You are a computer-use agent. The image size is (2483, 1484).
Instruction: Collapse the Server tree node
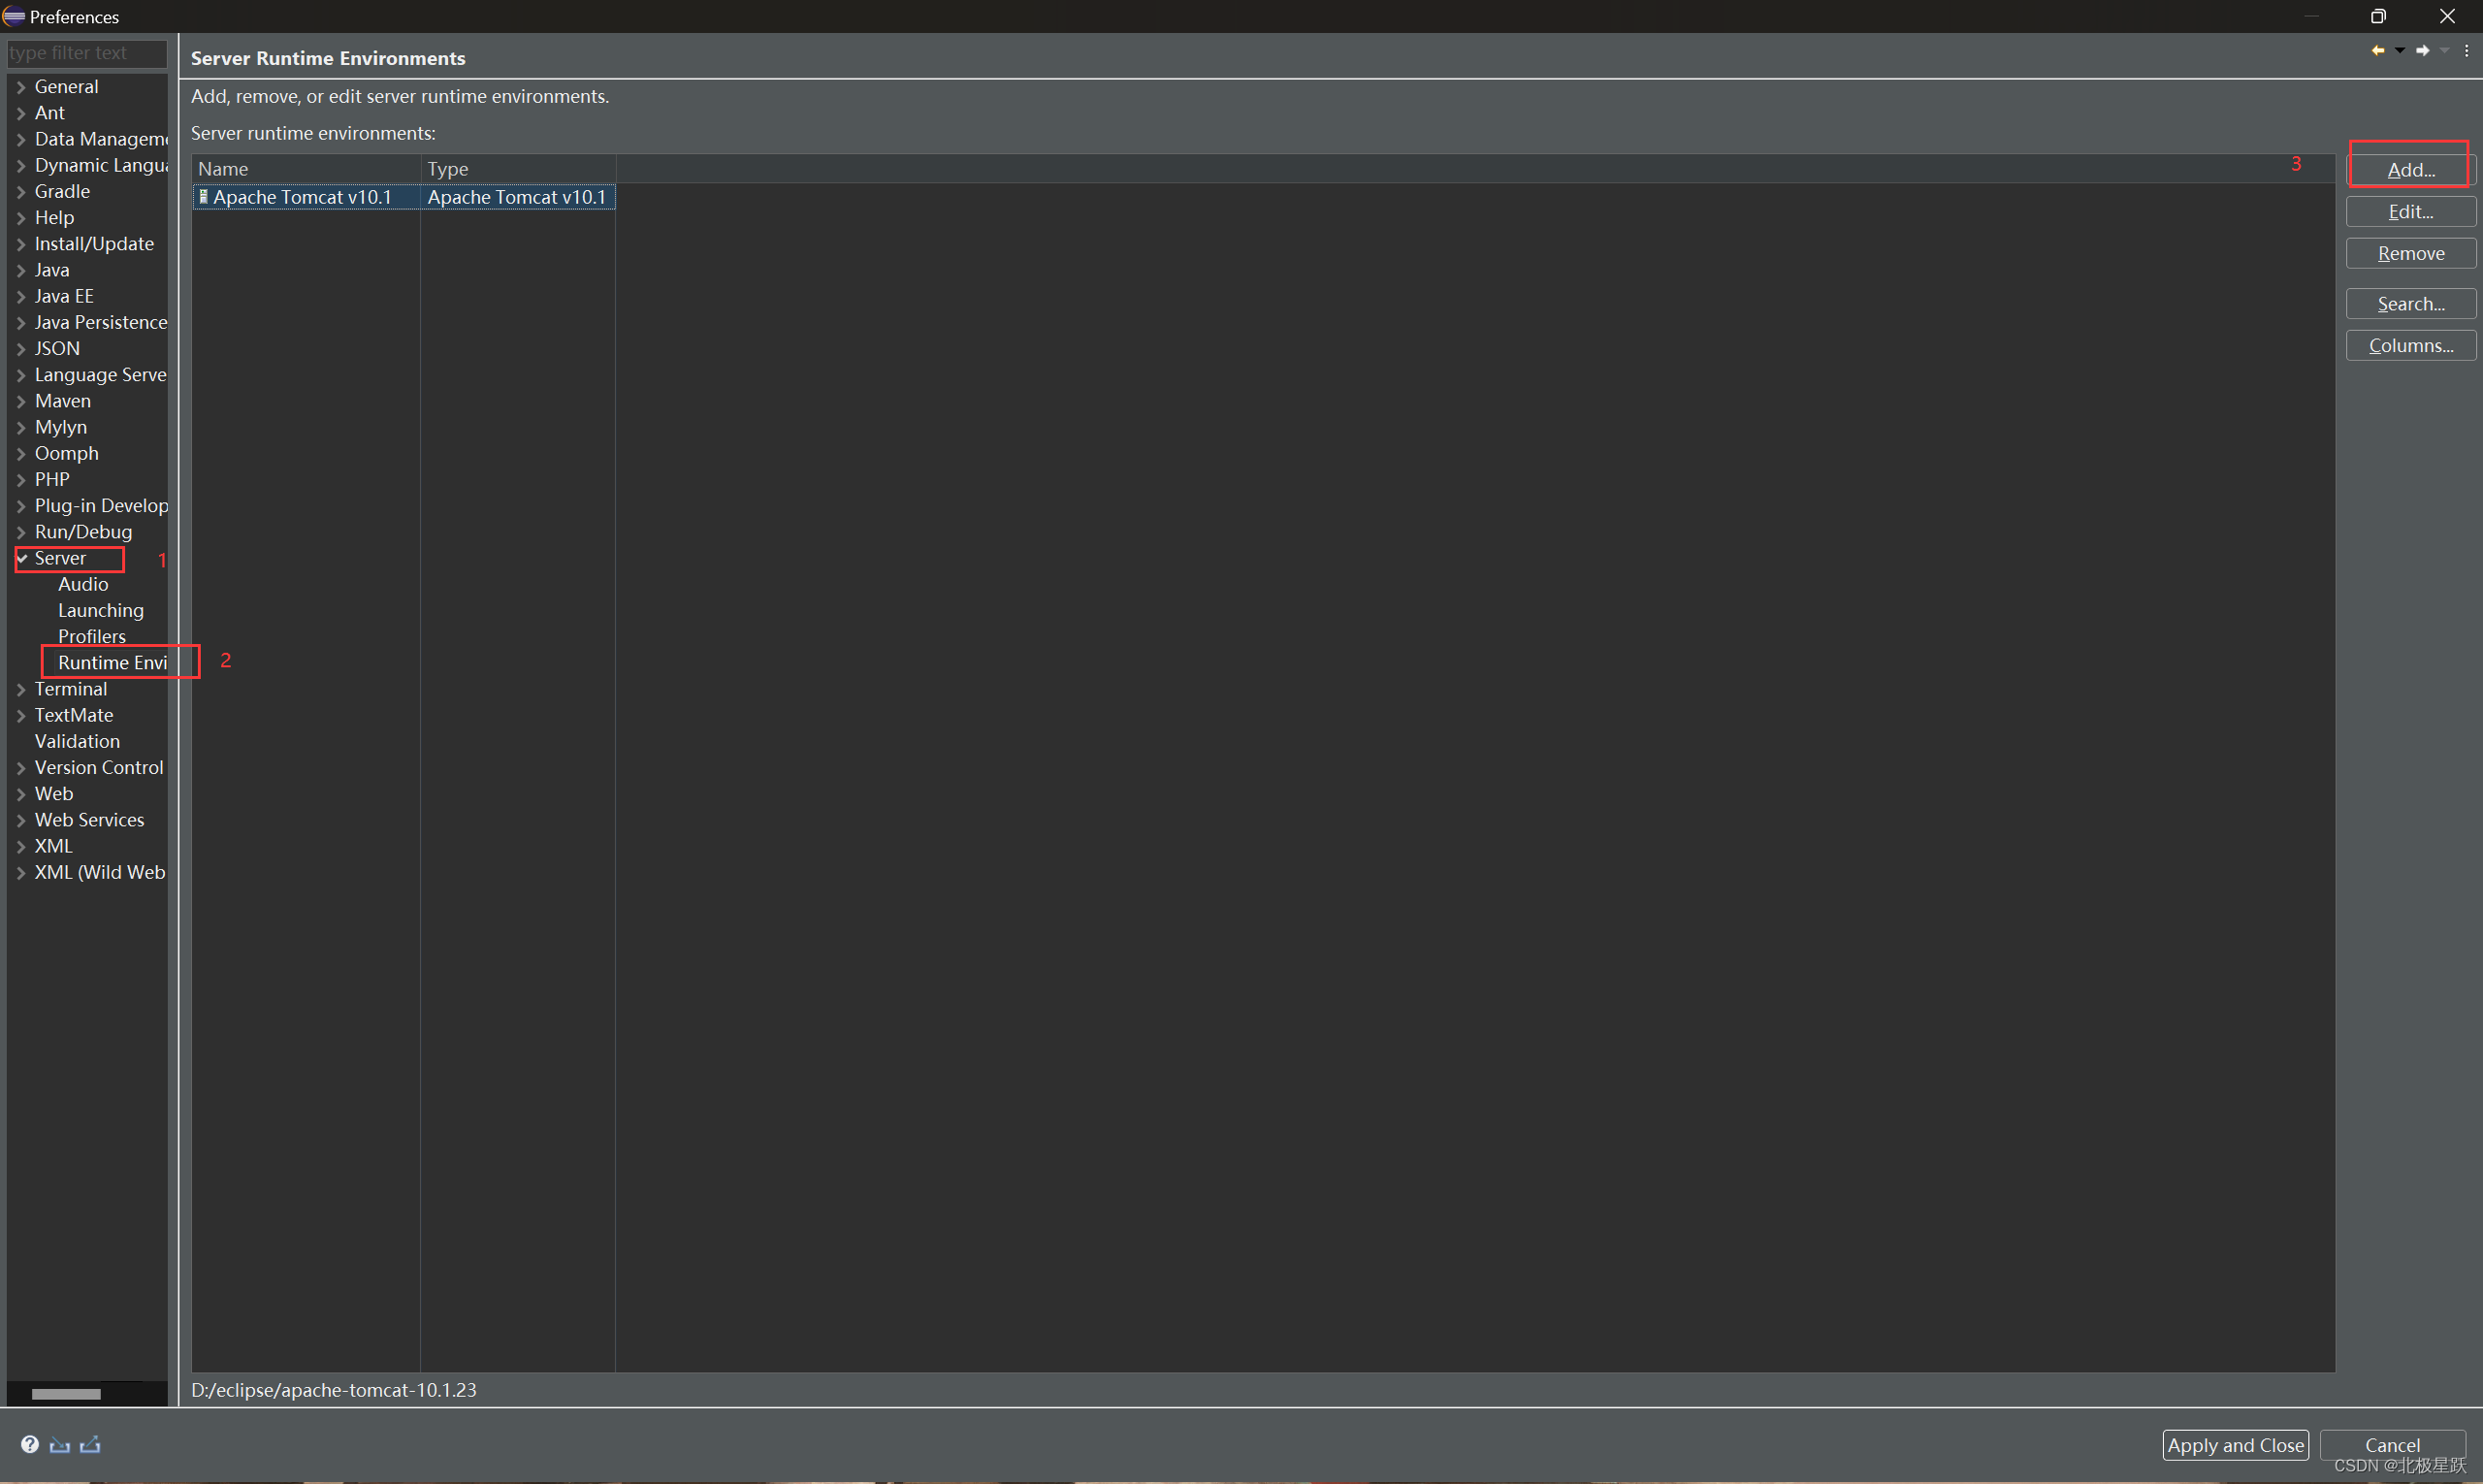[21, 558]
